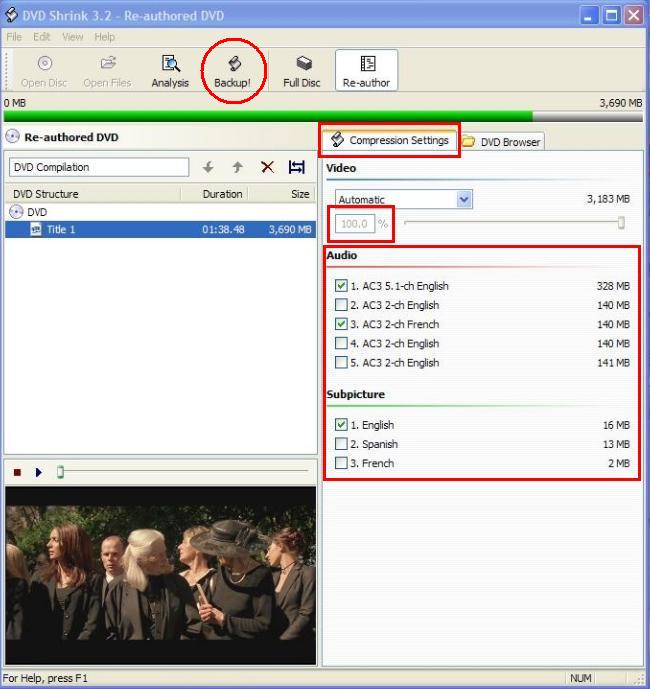This screenshot has height=689, width=650.
Task: Uncheck English subpicture
Action: click(x=341, y=424)
